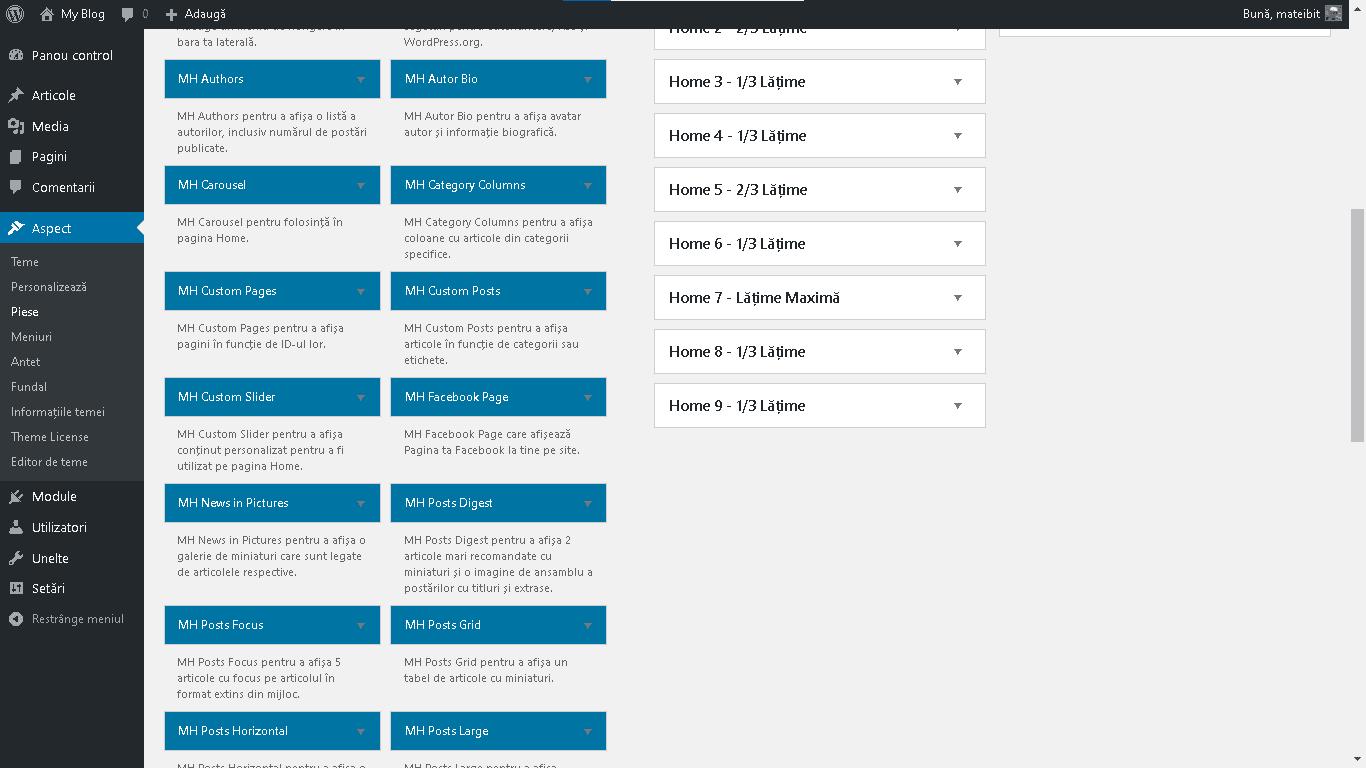Image resolution: width=1366 pixels, height=768 pixels.
Task: Open the MH Carousel widget dropdown arrow
Action: pos(360,185)
